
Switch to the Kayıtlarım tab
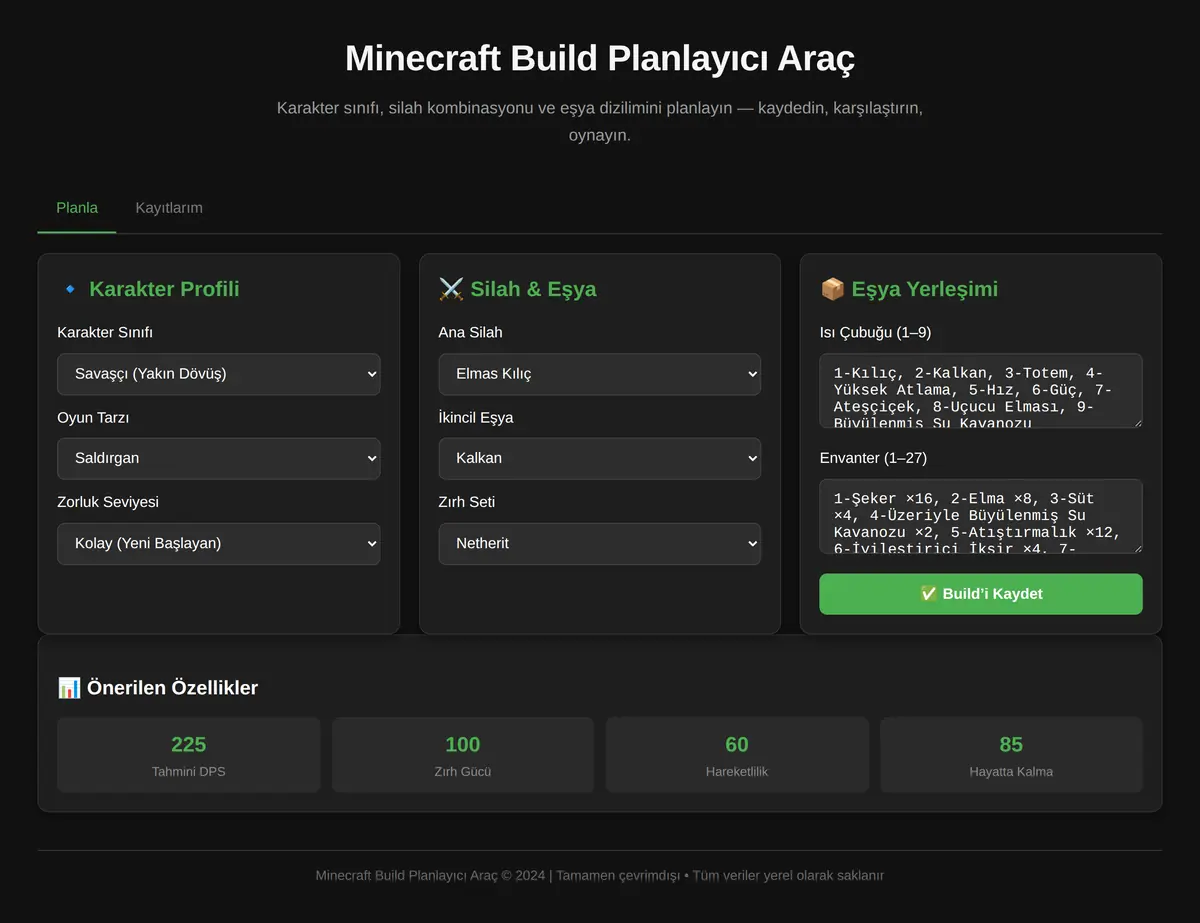(x=169, y=208)
